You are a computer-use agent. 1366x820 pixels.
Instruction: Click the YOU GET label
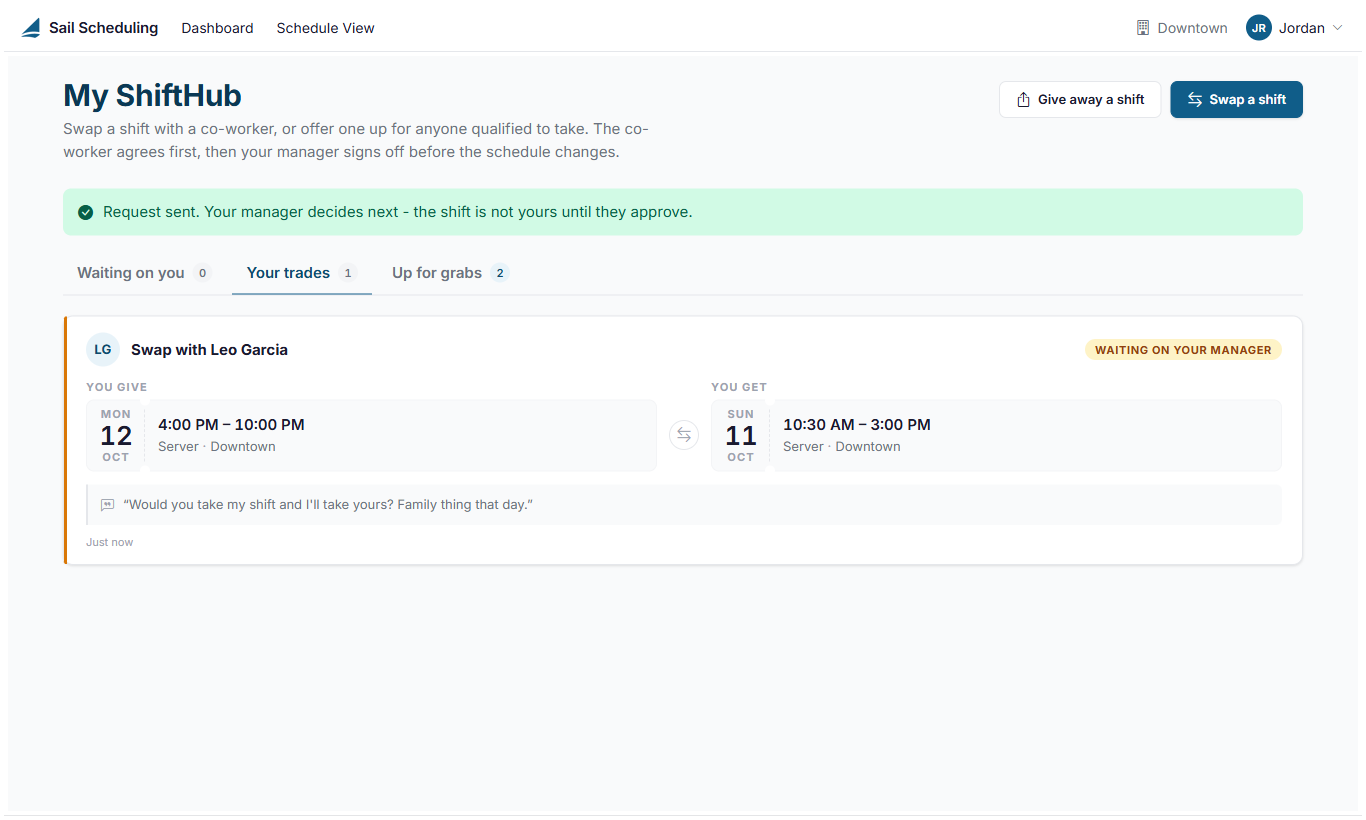tap(739, 387)
